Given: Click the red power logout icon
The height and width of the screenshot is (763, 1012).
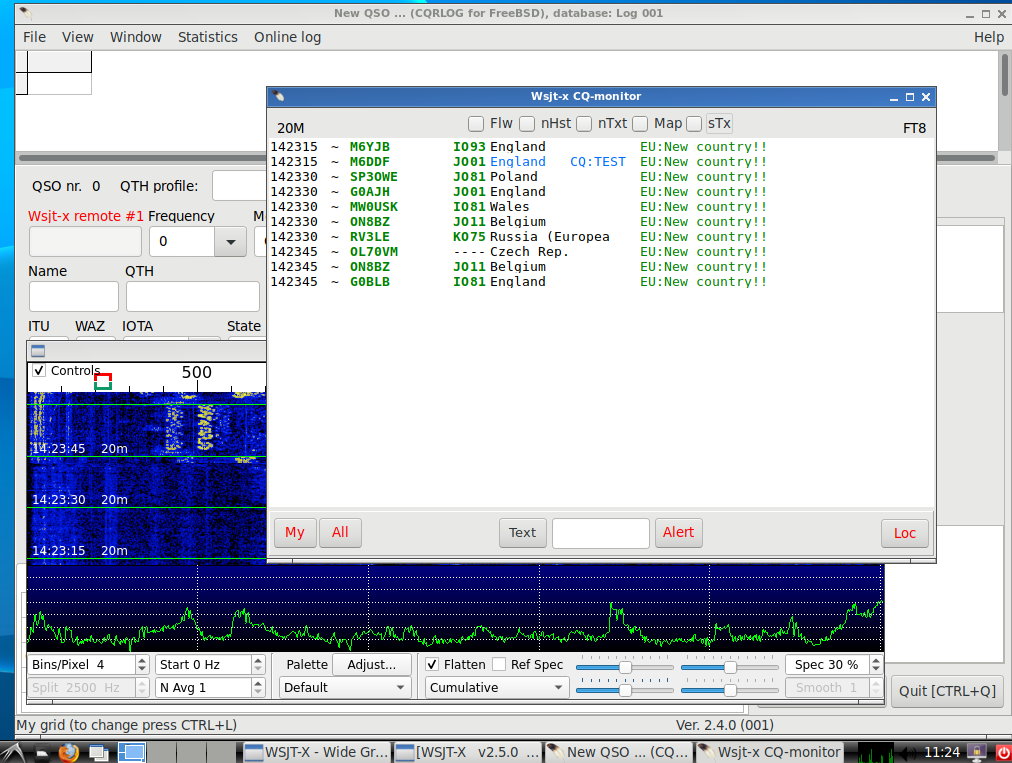Looking at the screenshot, I should pyautogui.click(x=1002, y=753).
